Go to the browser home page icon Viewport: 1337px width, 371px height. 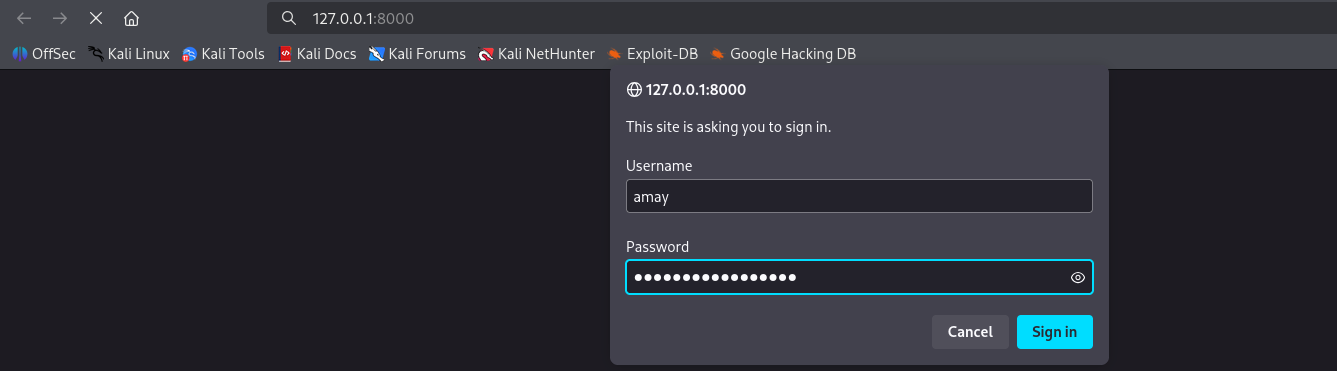click(x=131, y=18)
